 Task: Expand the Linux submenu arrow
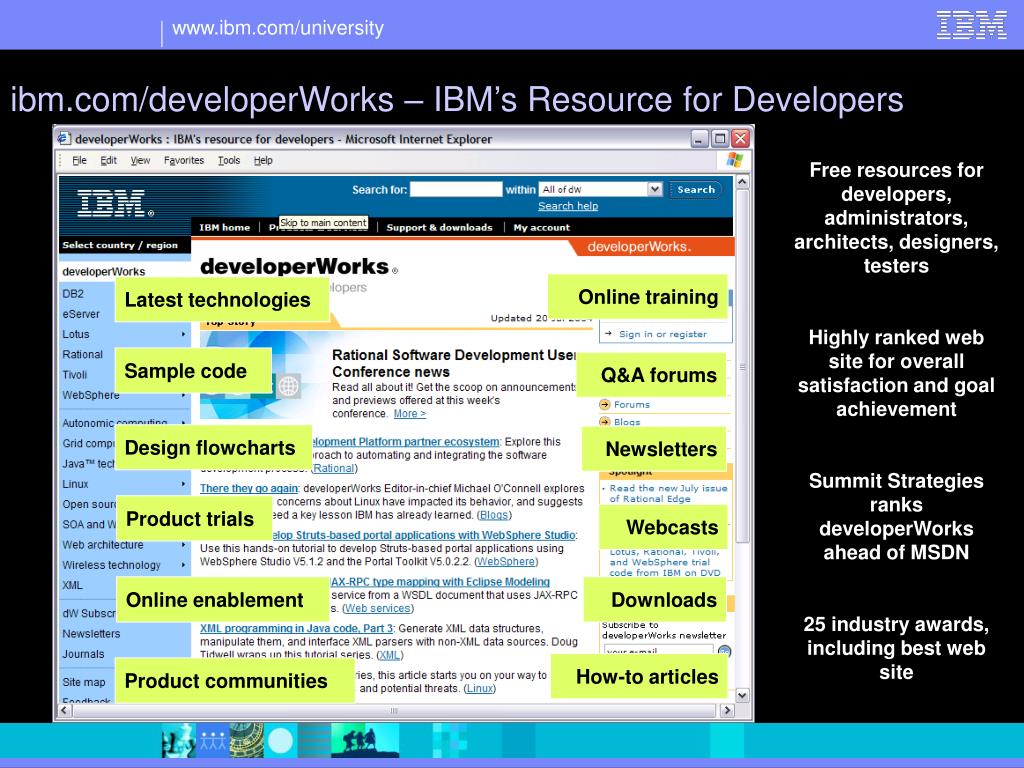184,484
